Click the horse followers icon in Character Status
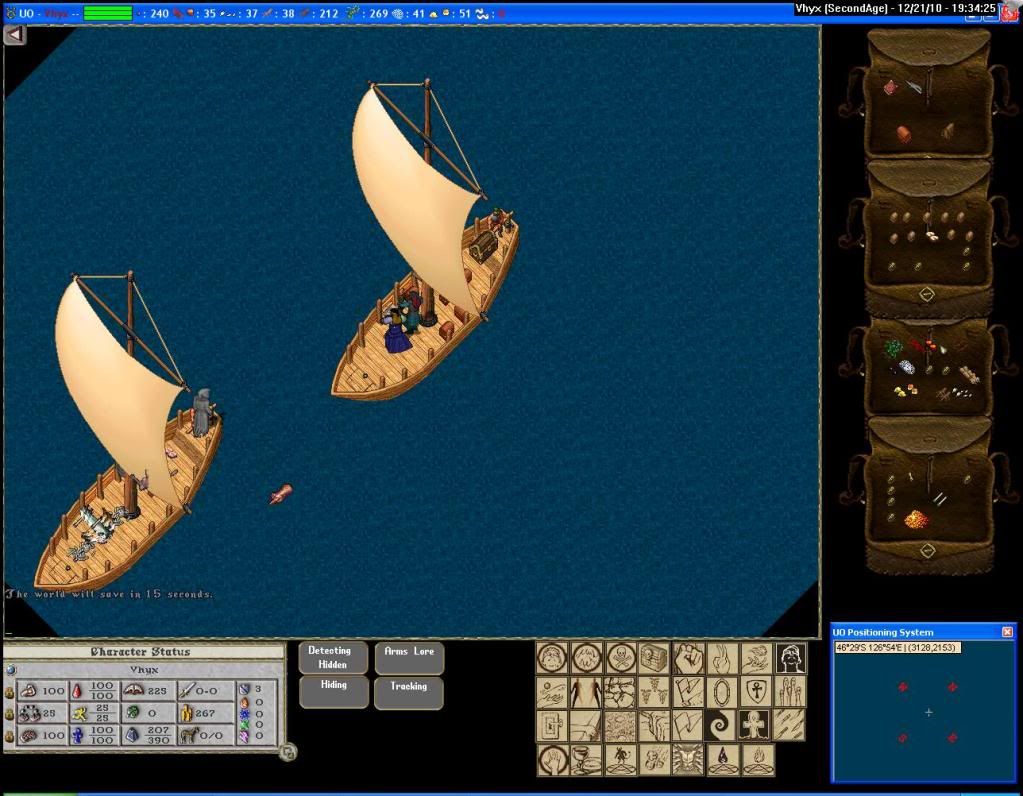Image resolution: width=1023 pixels, height=796 pixels. [x=189, y=735]
